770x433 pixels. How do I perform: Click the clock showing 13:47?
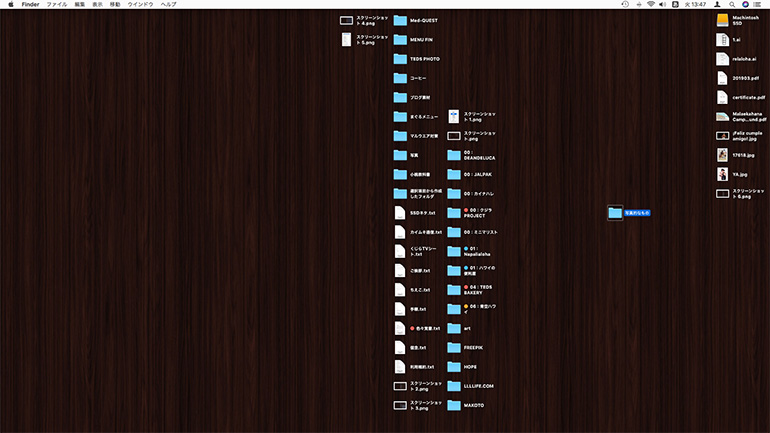(x=697, y=4)
